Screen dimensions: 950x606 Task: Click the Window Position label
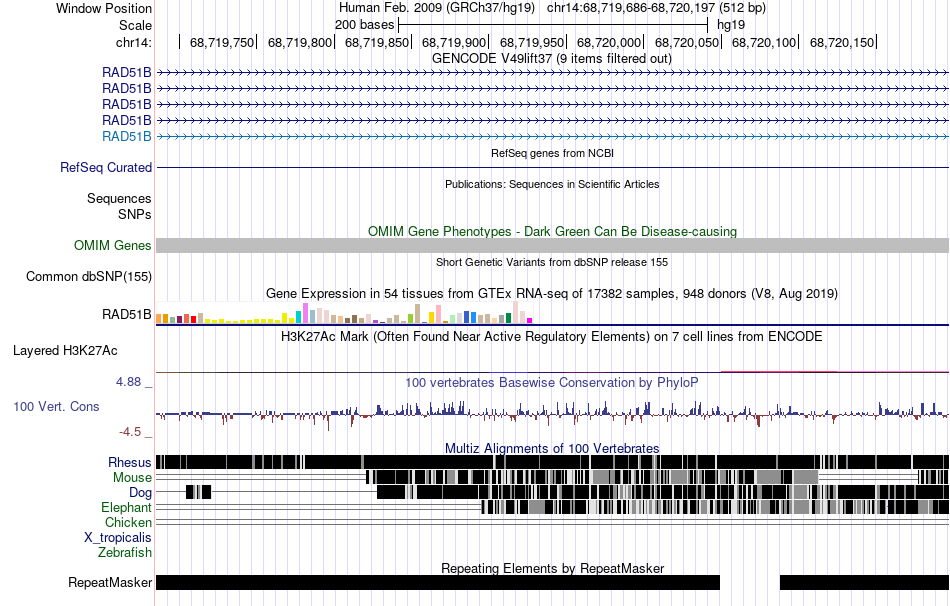click(104, 8)
